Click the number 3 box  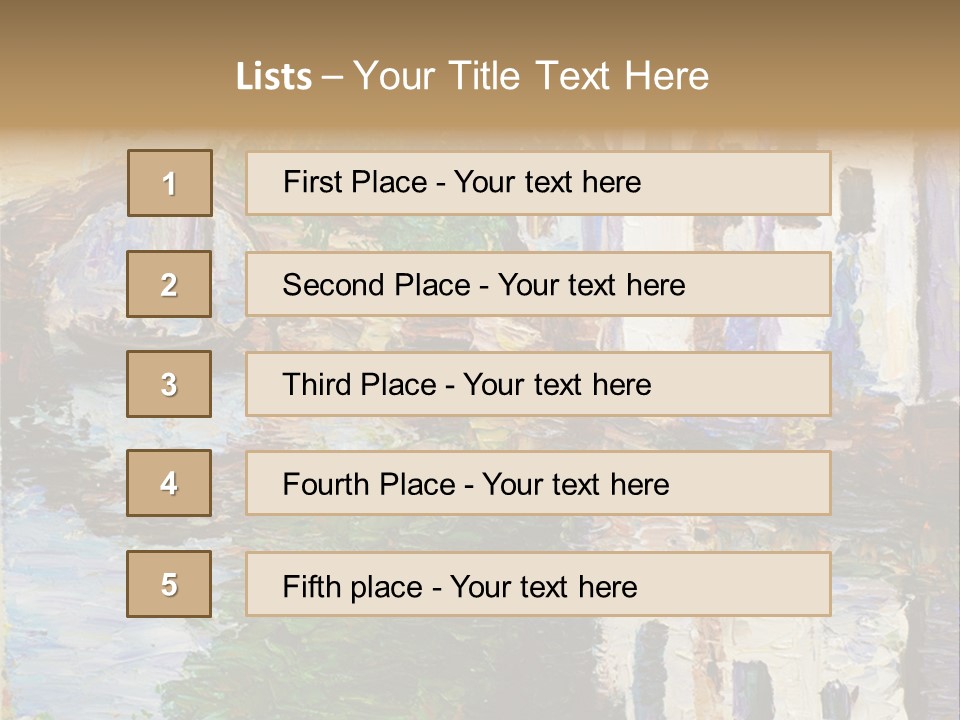click(169, 384)
